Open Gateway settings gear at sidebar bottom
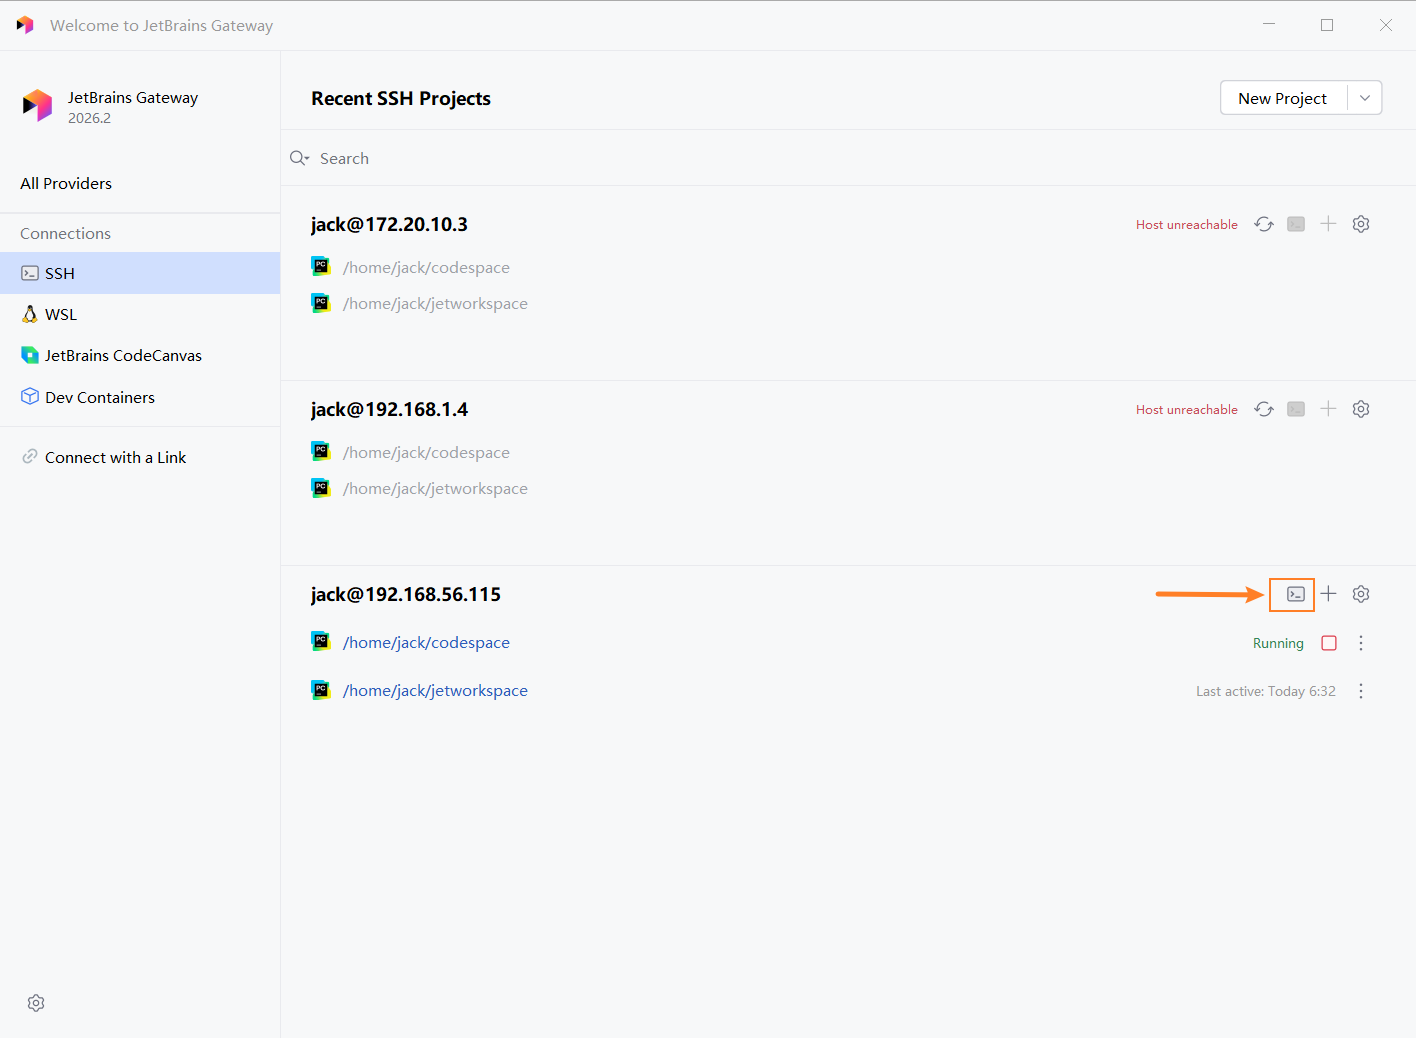This screenshot has width=1416, height=1038. click(36, 1003)
